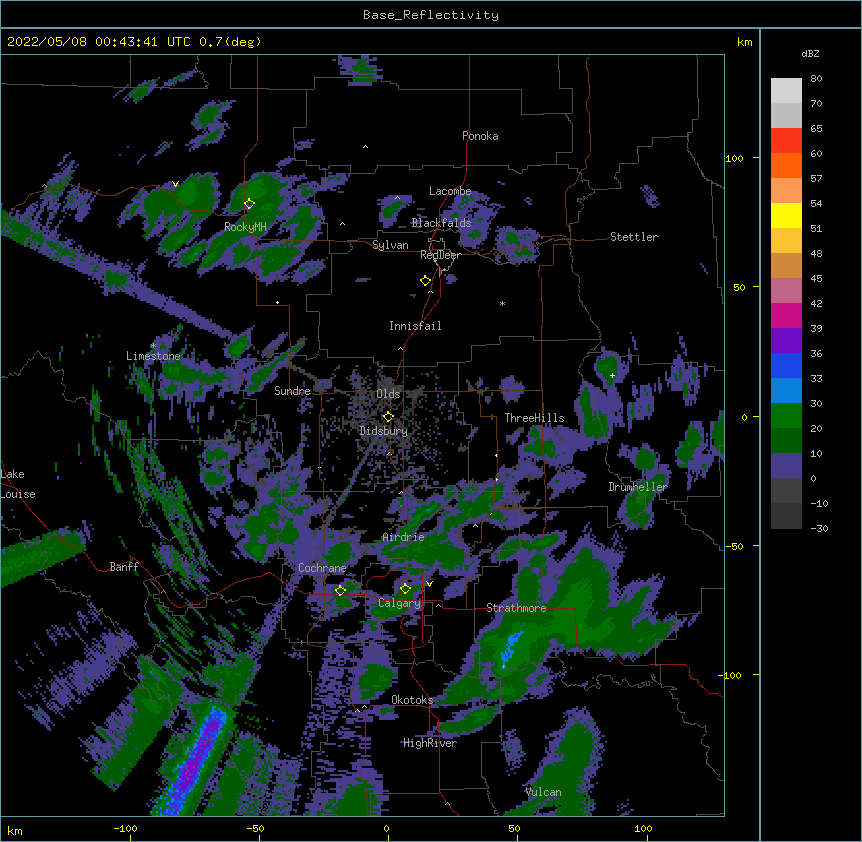862x842 pixels.
Task: Click the HighRiver label
Action: 430,743
